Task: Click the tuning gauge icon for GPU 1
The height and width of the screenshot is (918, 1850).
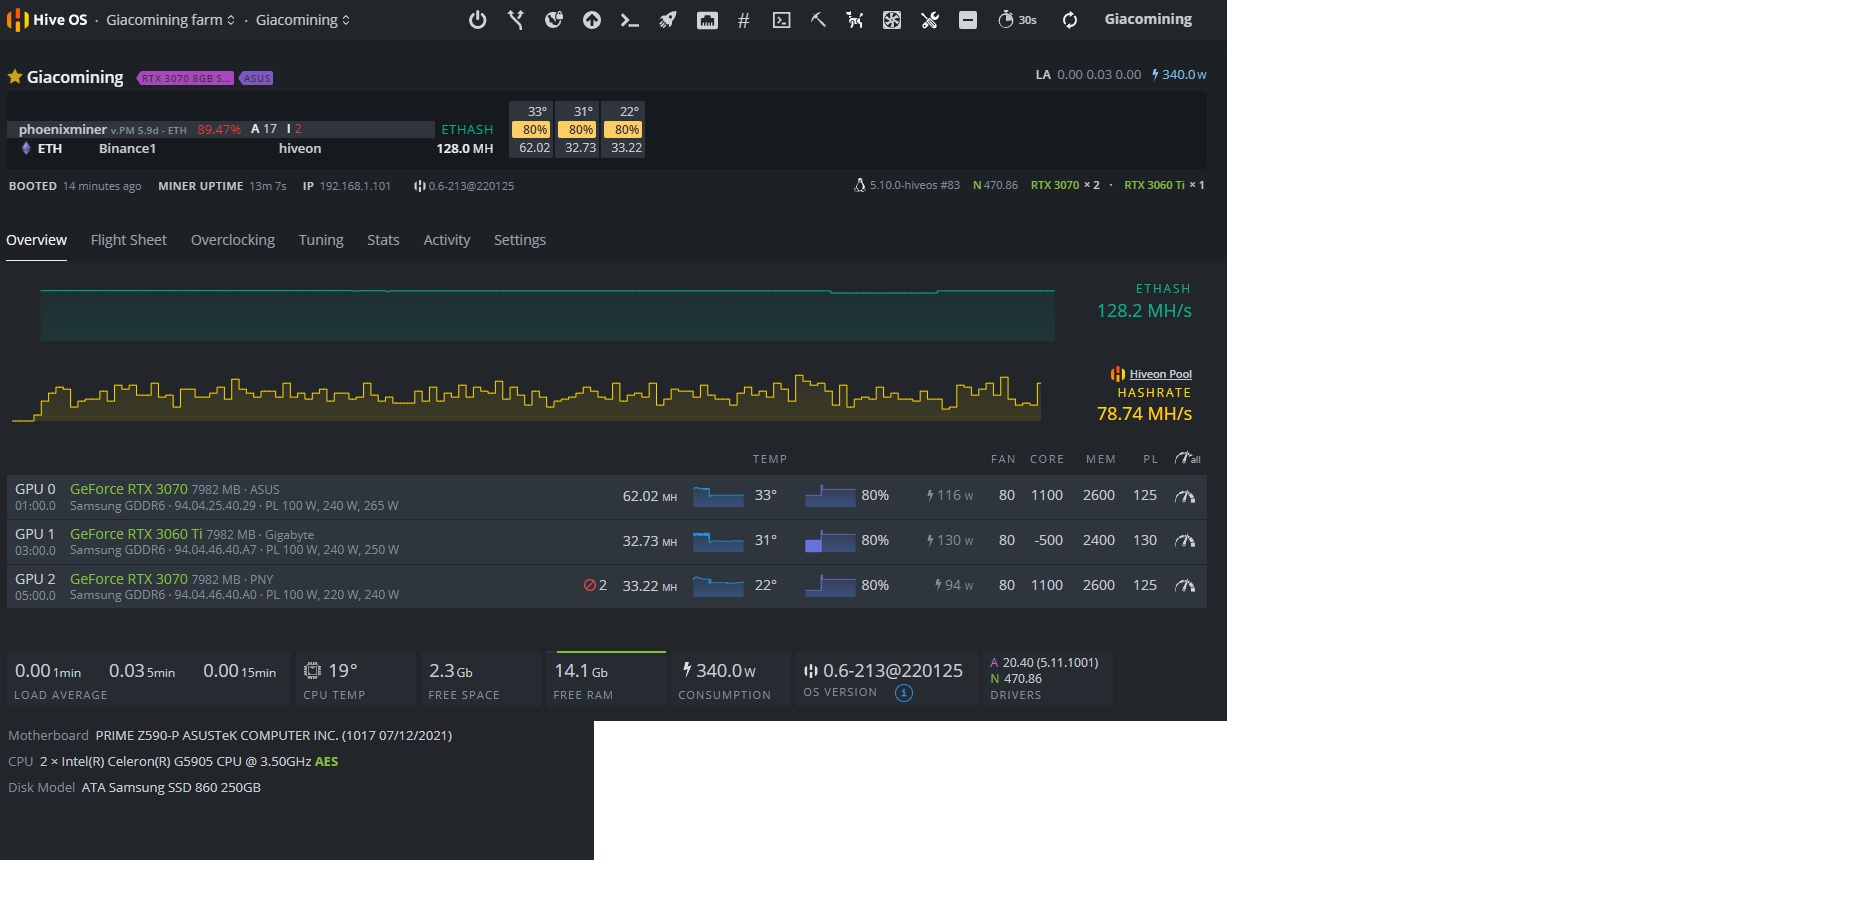Action: pos(1185,541)
